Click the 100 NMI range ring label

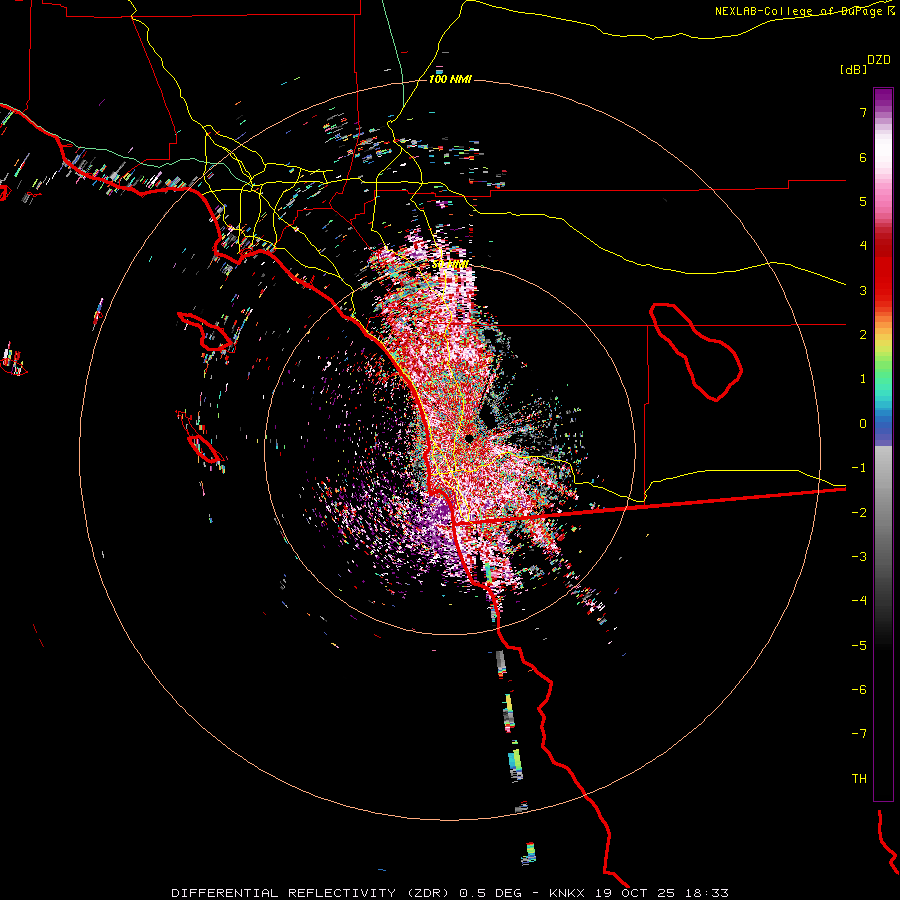click(450, 79)
